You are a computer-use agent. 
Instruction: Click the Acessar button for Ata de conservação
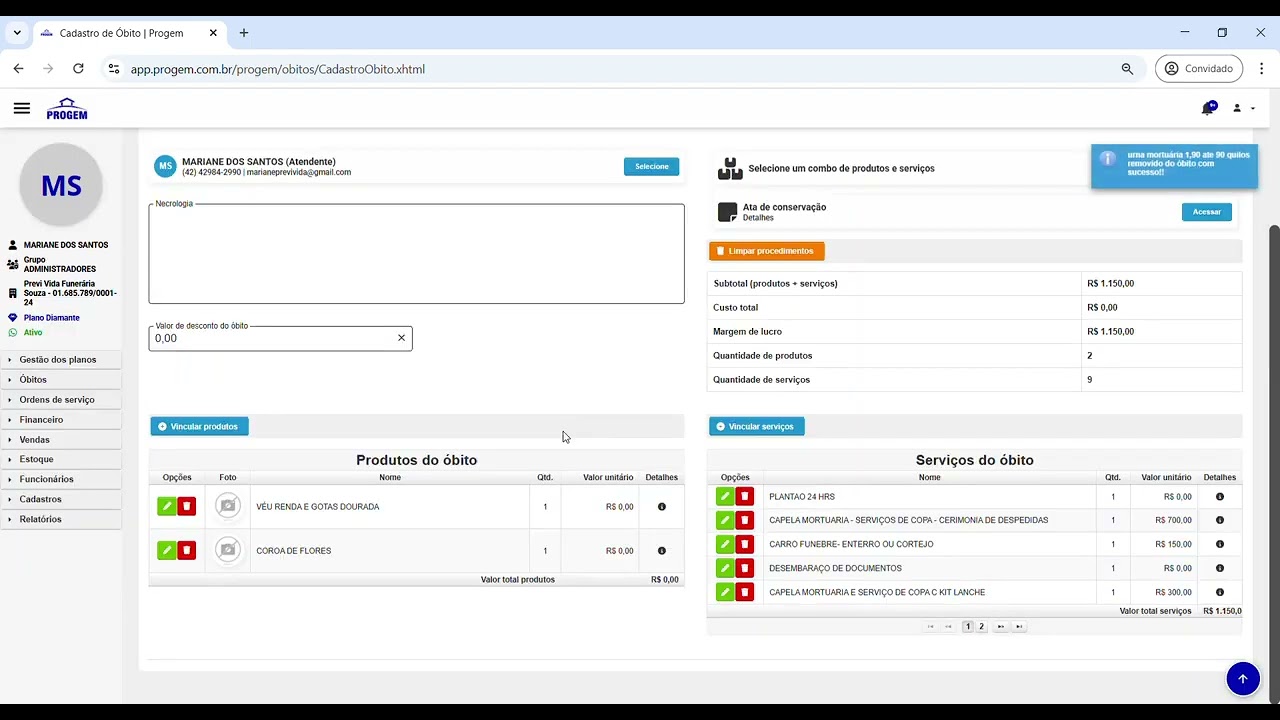(1207, 212)
